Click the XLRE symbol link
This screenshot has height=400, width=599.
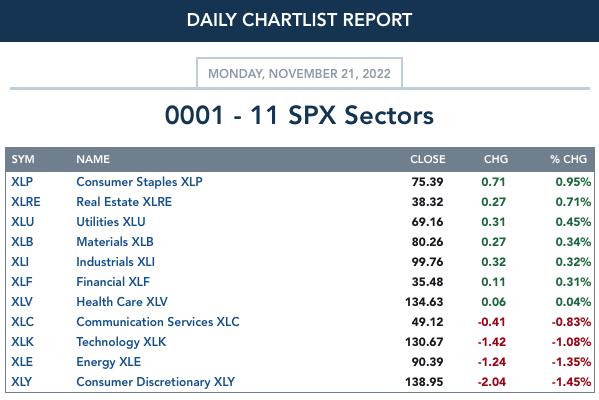point(26,202)
